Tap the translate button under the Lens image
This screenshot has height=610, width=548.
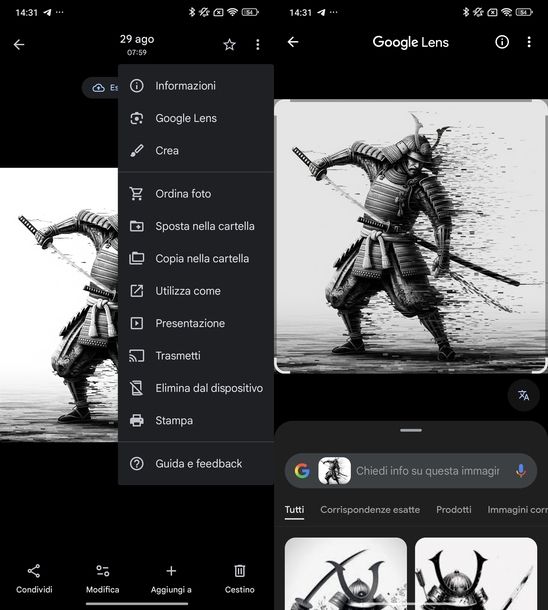pyautogui.click(x=523, y=395)
